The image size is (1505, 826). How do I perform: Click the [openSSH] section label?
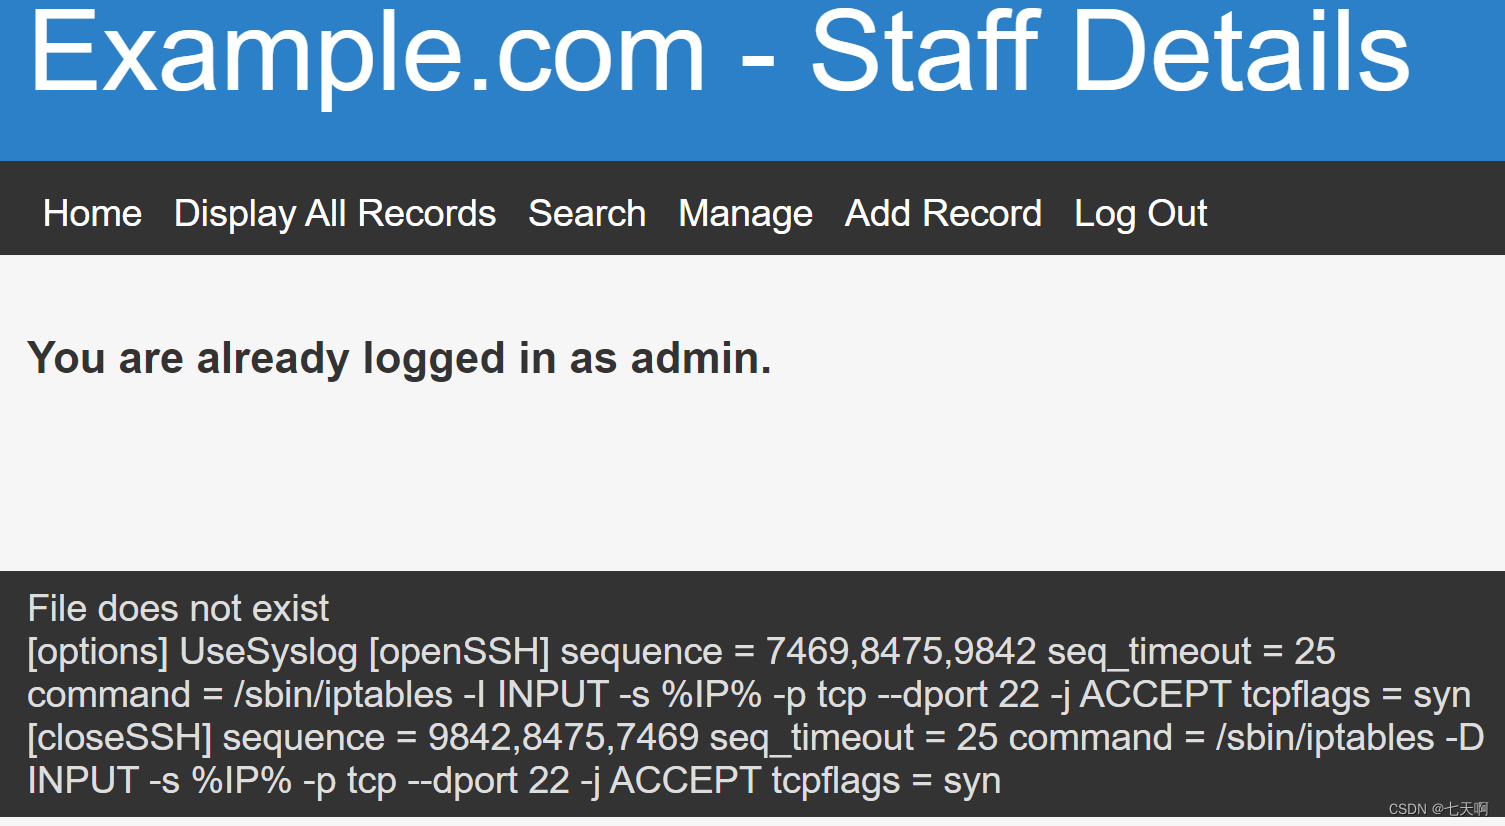click(x=459, y=651)
